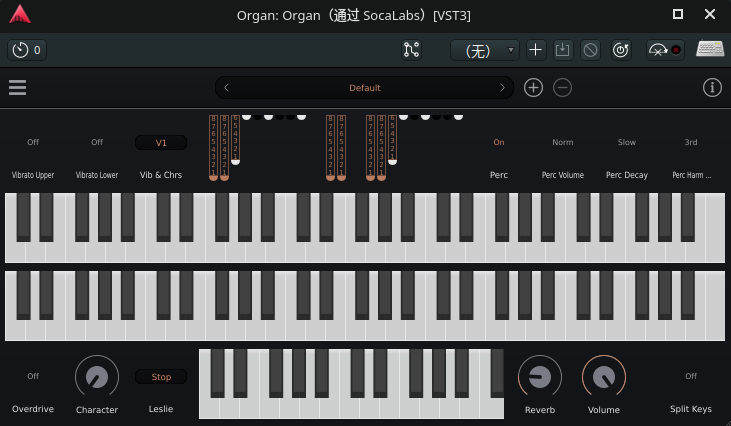Open the hamburger menu of the Organ plugin
731x426 pixels.
[17, 88]
